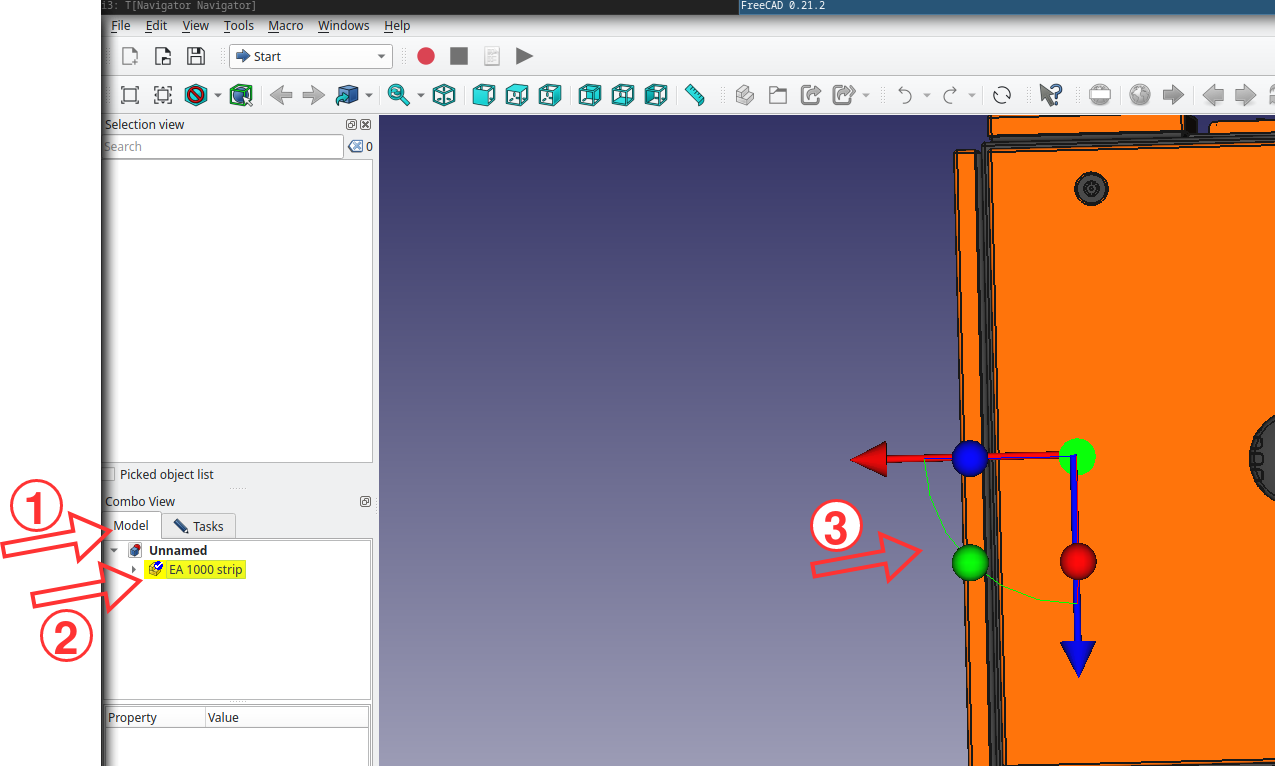
Task: Click the Execute macro play button
Action: point(524,56)
